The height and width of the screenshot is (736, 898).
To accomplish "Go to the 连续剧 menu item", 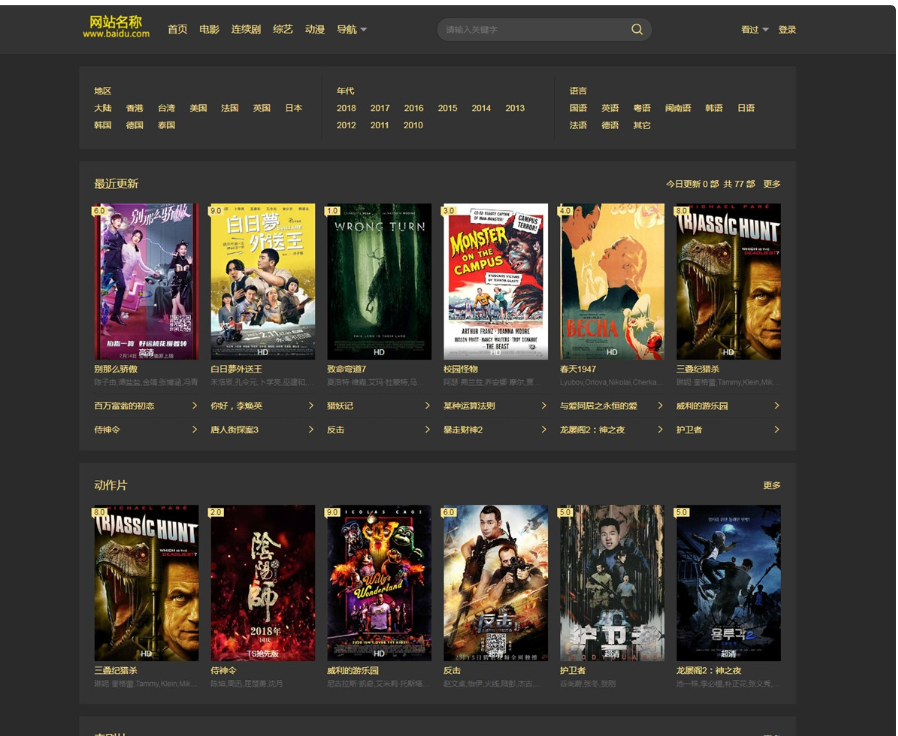I will click(246, 30).
